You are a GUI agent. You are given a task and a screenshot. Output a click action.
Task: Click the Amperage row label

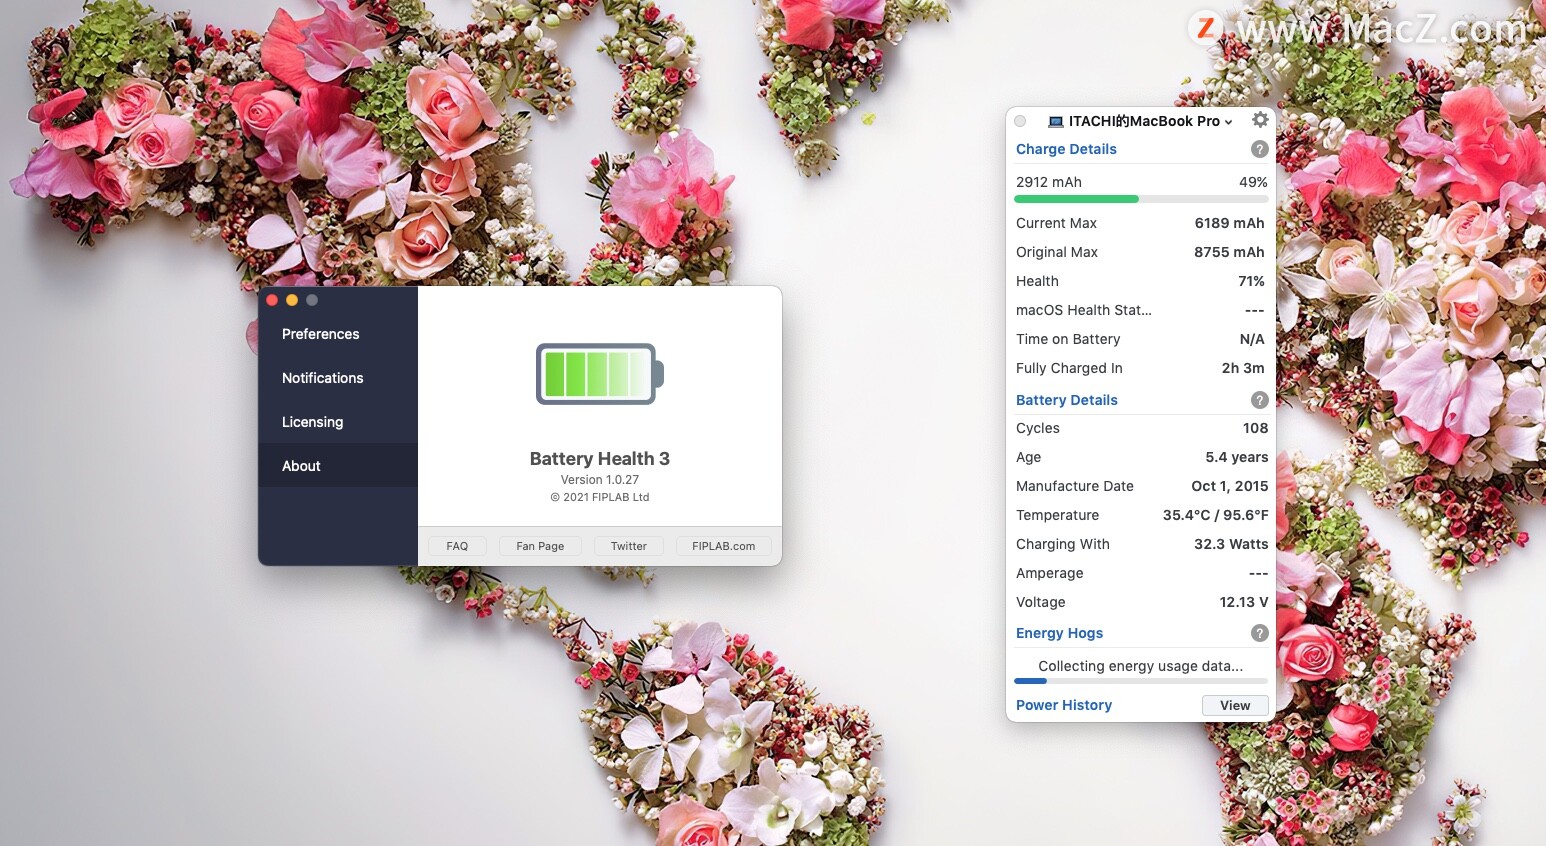pyautogui.click(x=1050, y=573)
